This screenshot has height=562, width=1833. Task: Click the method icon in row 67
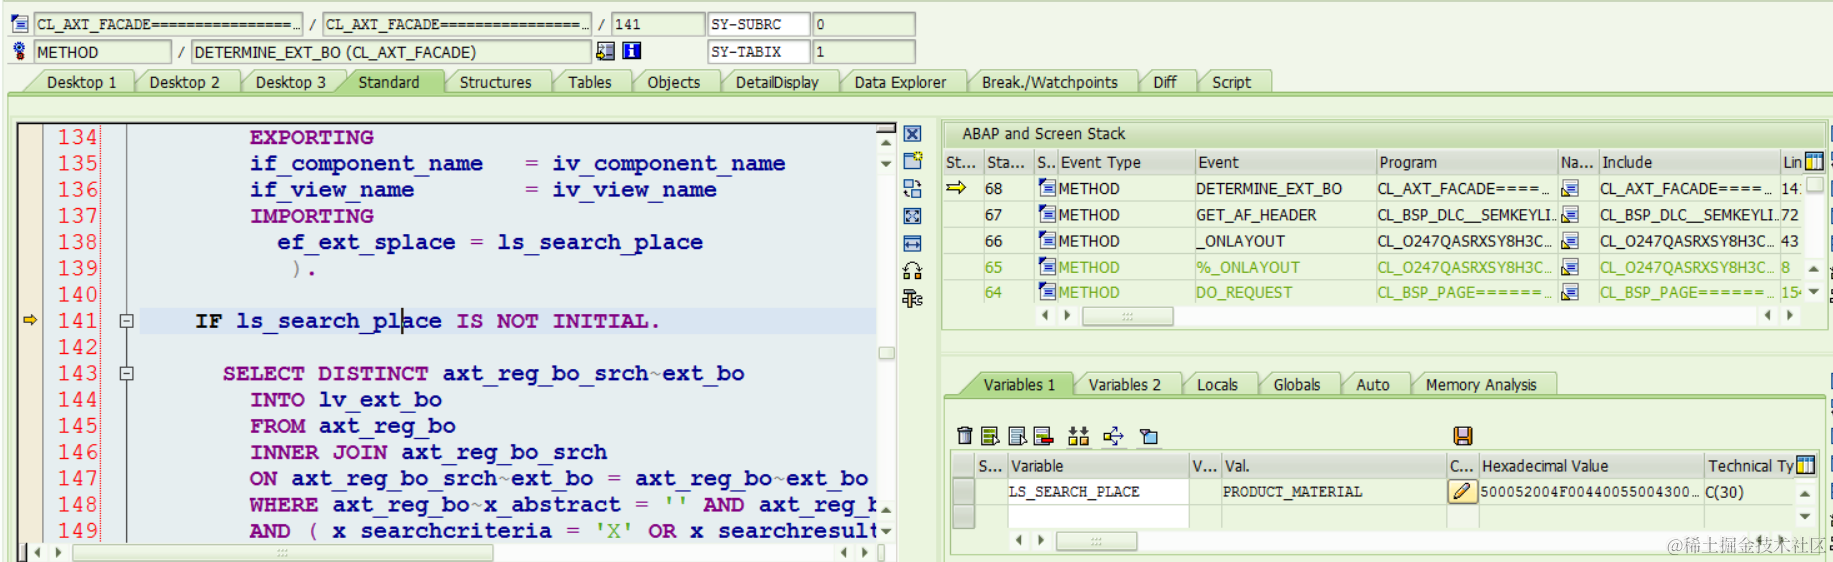(x=1047, y=214)
